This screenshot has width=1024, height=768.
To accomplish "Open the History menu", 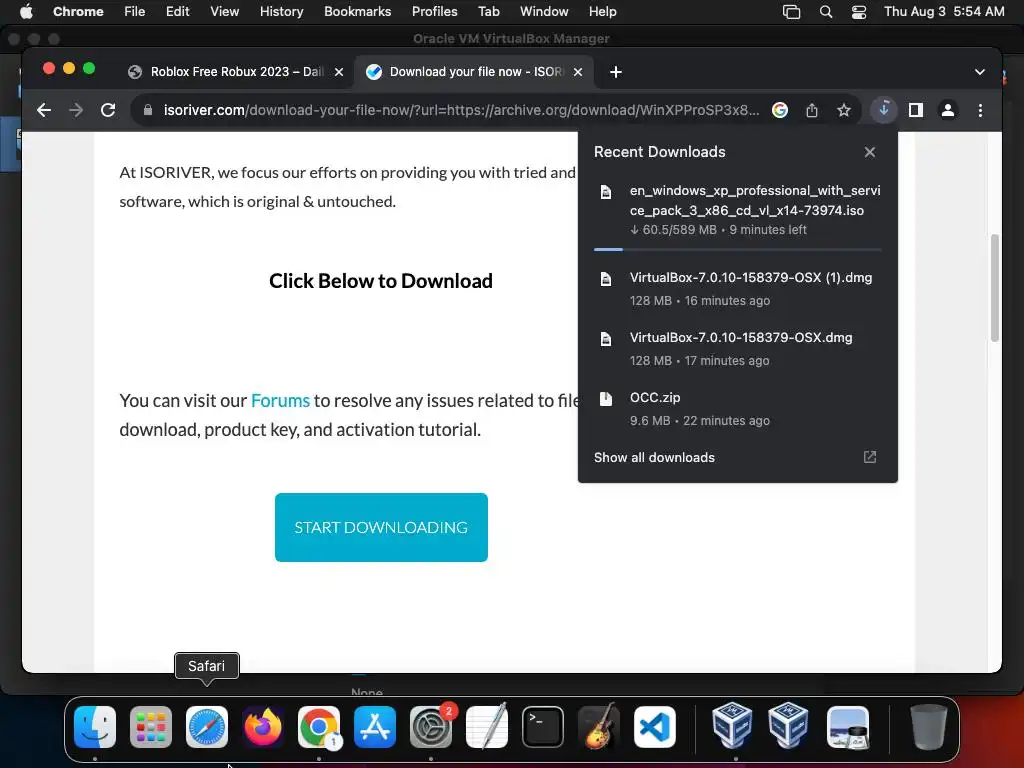I will click(281, 12).
